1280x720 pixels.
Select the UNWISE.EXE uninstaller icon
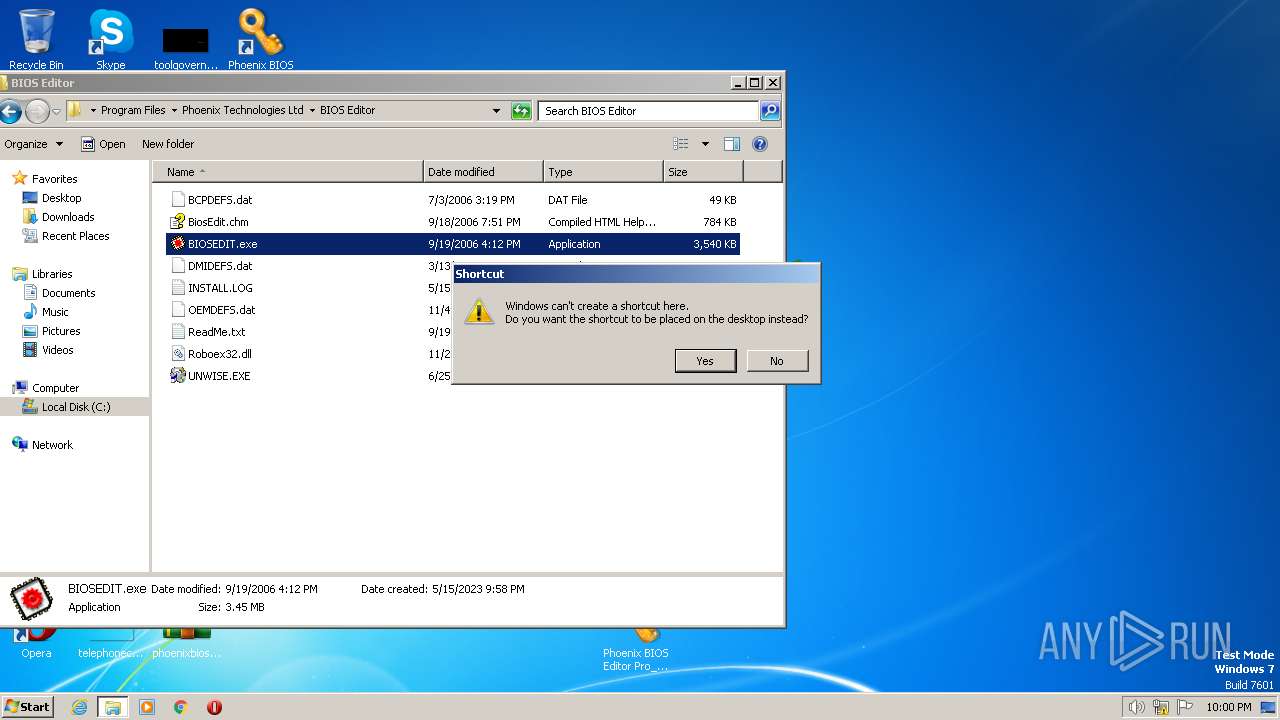178,376
